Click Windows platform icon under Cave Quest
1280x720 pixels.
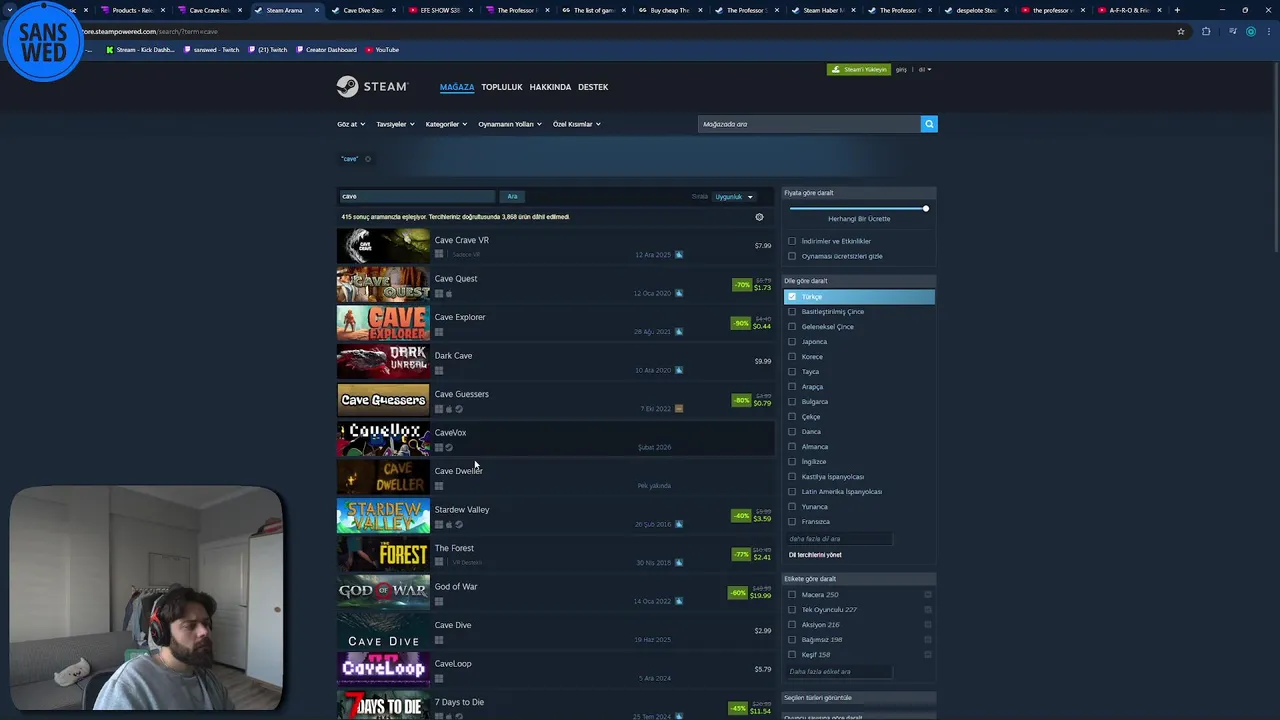pyautogui.click(x=439, y=294)
